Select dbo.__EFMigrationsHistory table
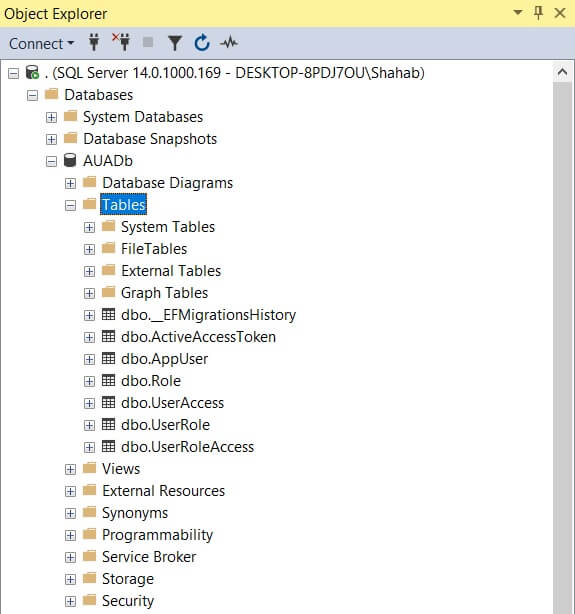 (208, 315)
